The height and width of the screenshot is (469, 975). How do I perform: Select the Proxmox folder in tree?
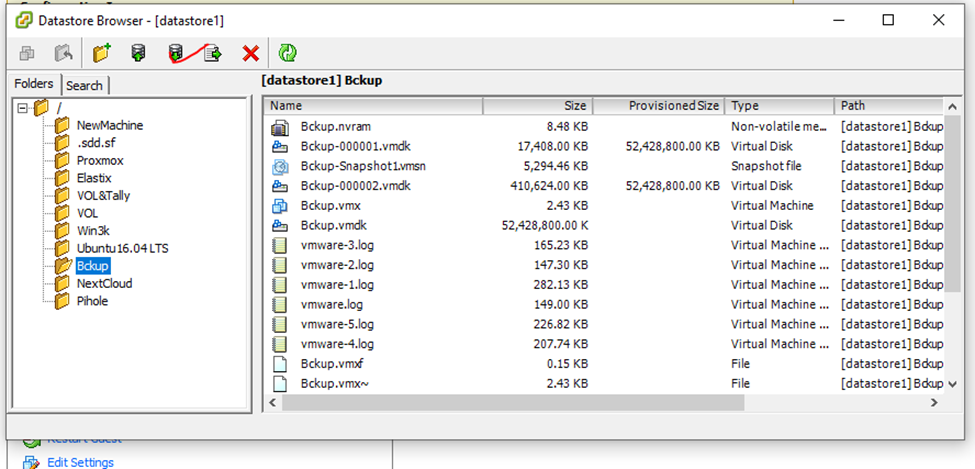[99, 160]
